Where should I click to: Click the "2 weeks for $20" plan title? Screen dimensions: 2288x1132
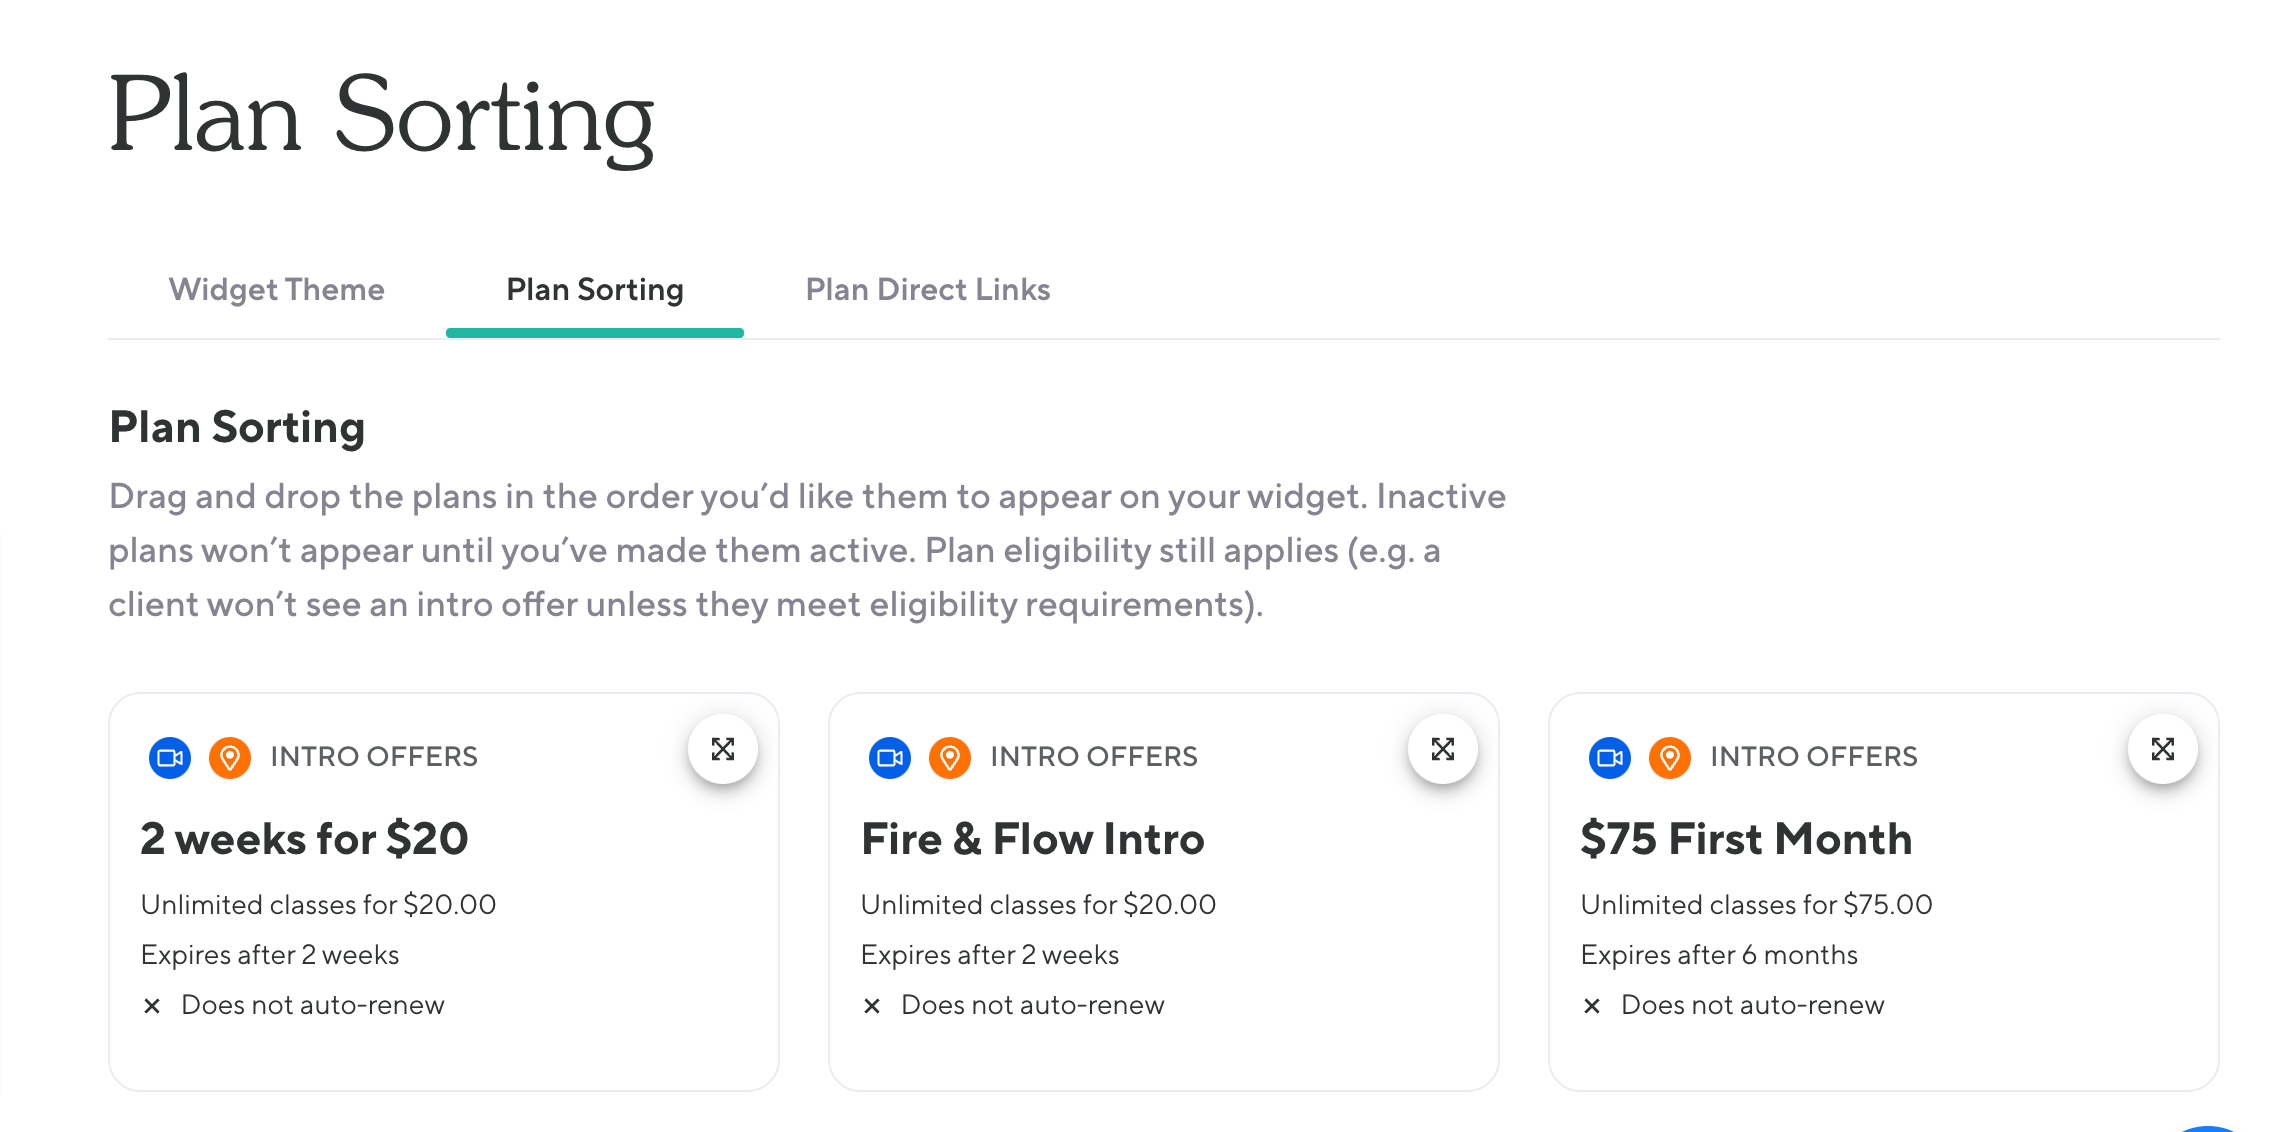(x=304, y=839)
